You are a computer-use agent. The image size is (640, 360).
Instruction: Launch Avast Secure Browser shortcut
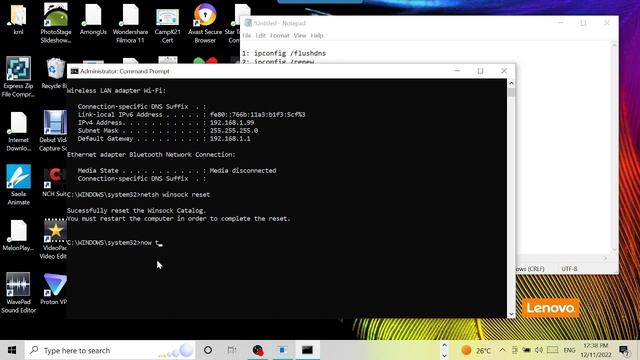tap(205, 22)
